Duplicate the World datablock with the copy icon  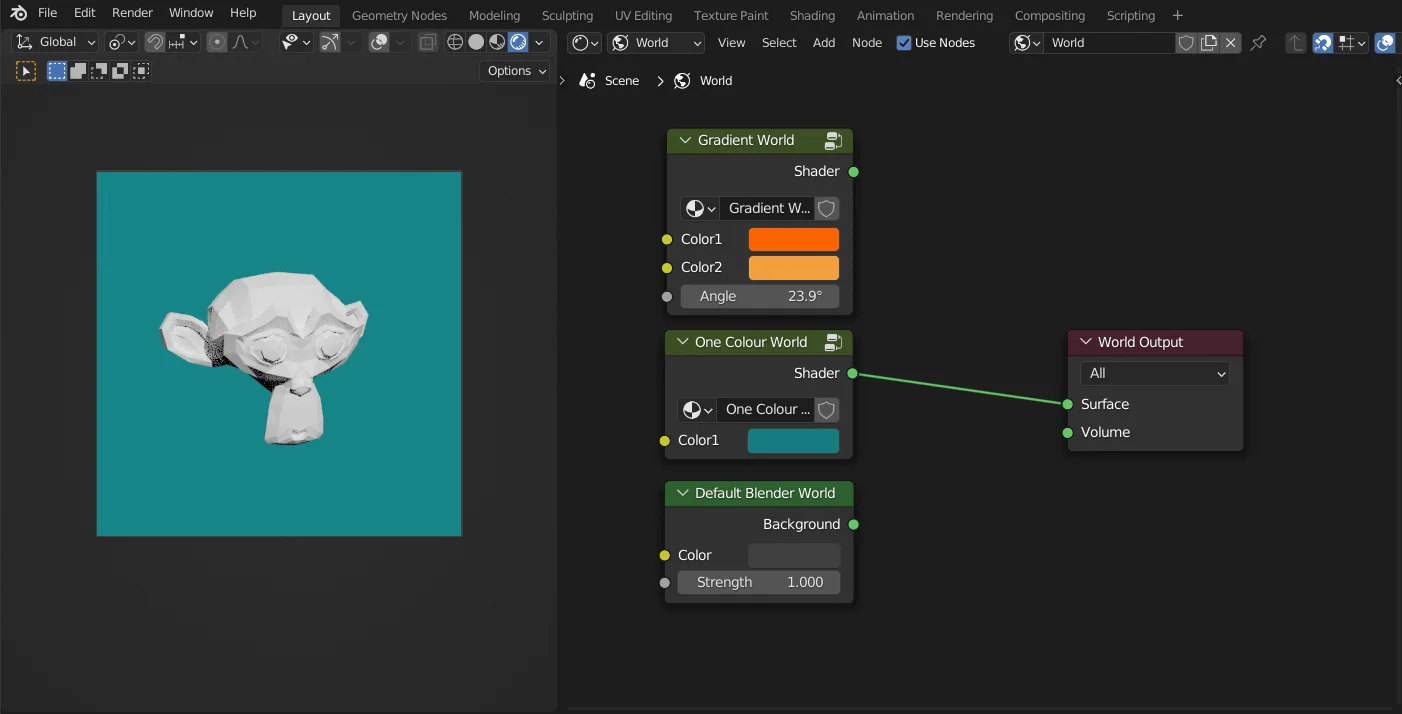[1208, 42]
